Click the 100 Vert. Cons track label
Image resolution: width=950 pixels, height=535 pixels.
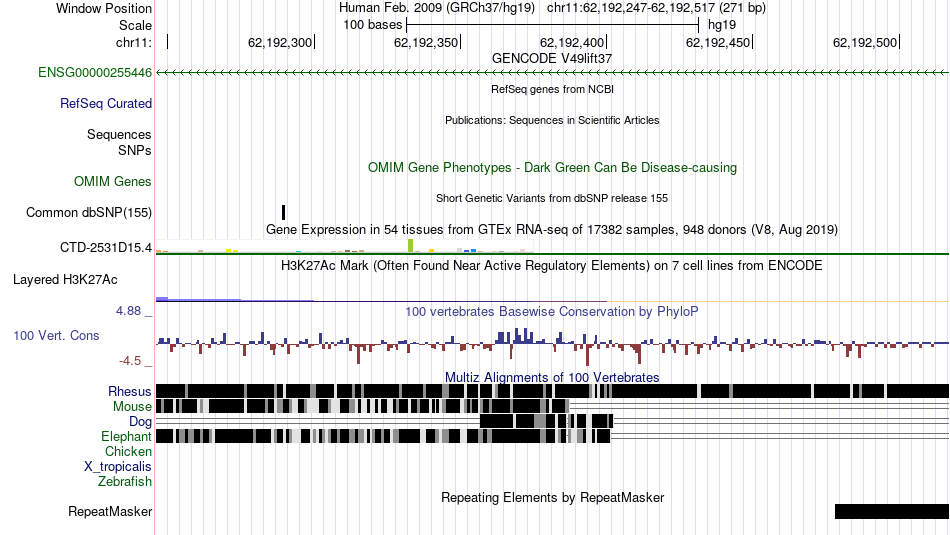[x=56, y=336]
